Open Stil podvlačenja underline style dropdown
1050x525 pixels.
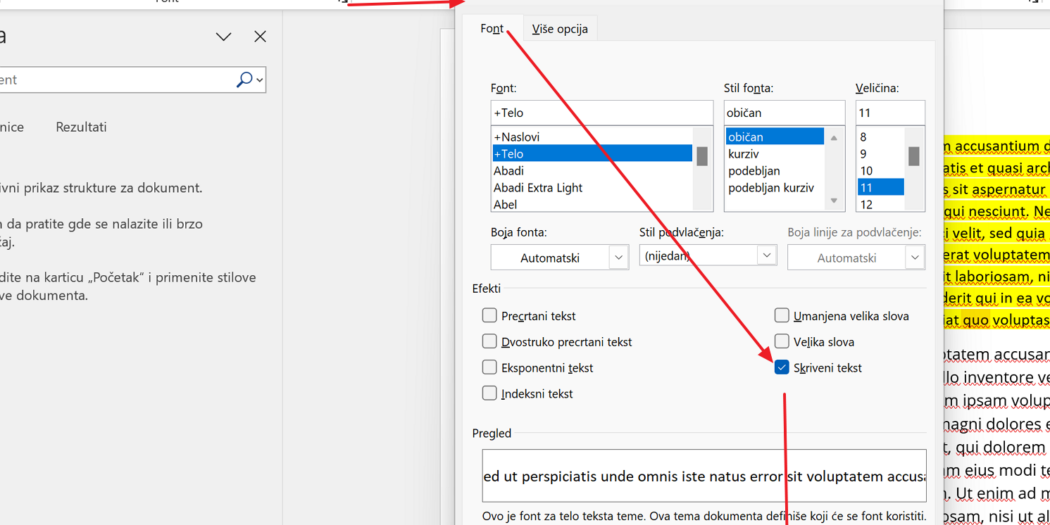point(708,255)
